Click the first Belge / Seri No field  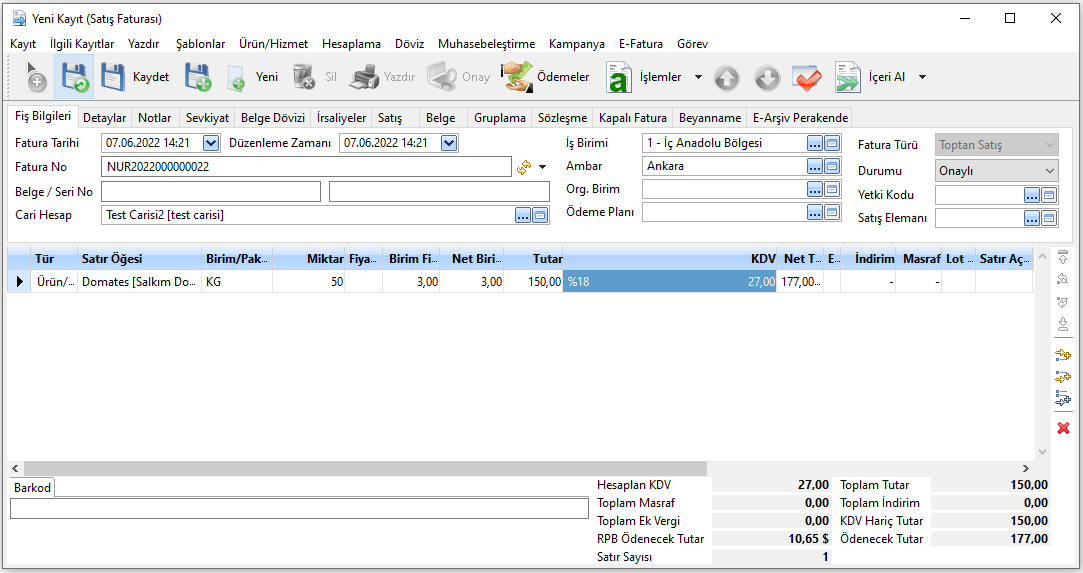click(x=211, y=192)
